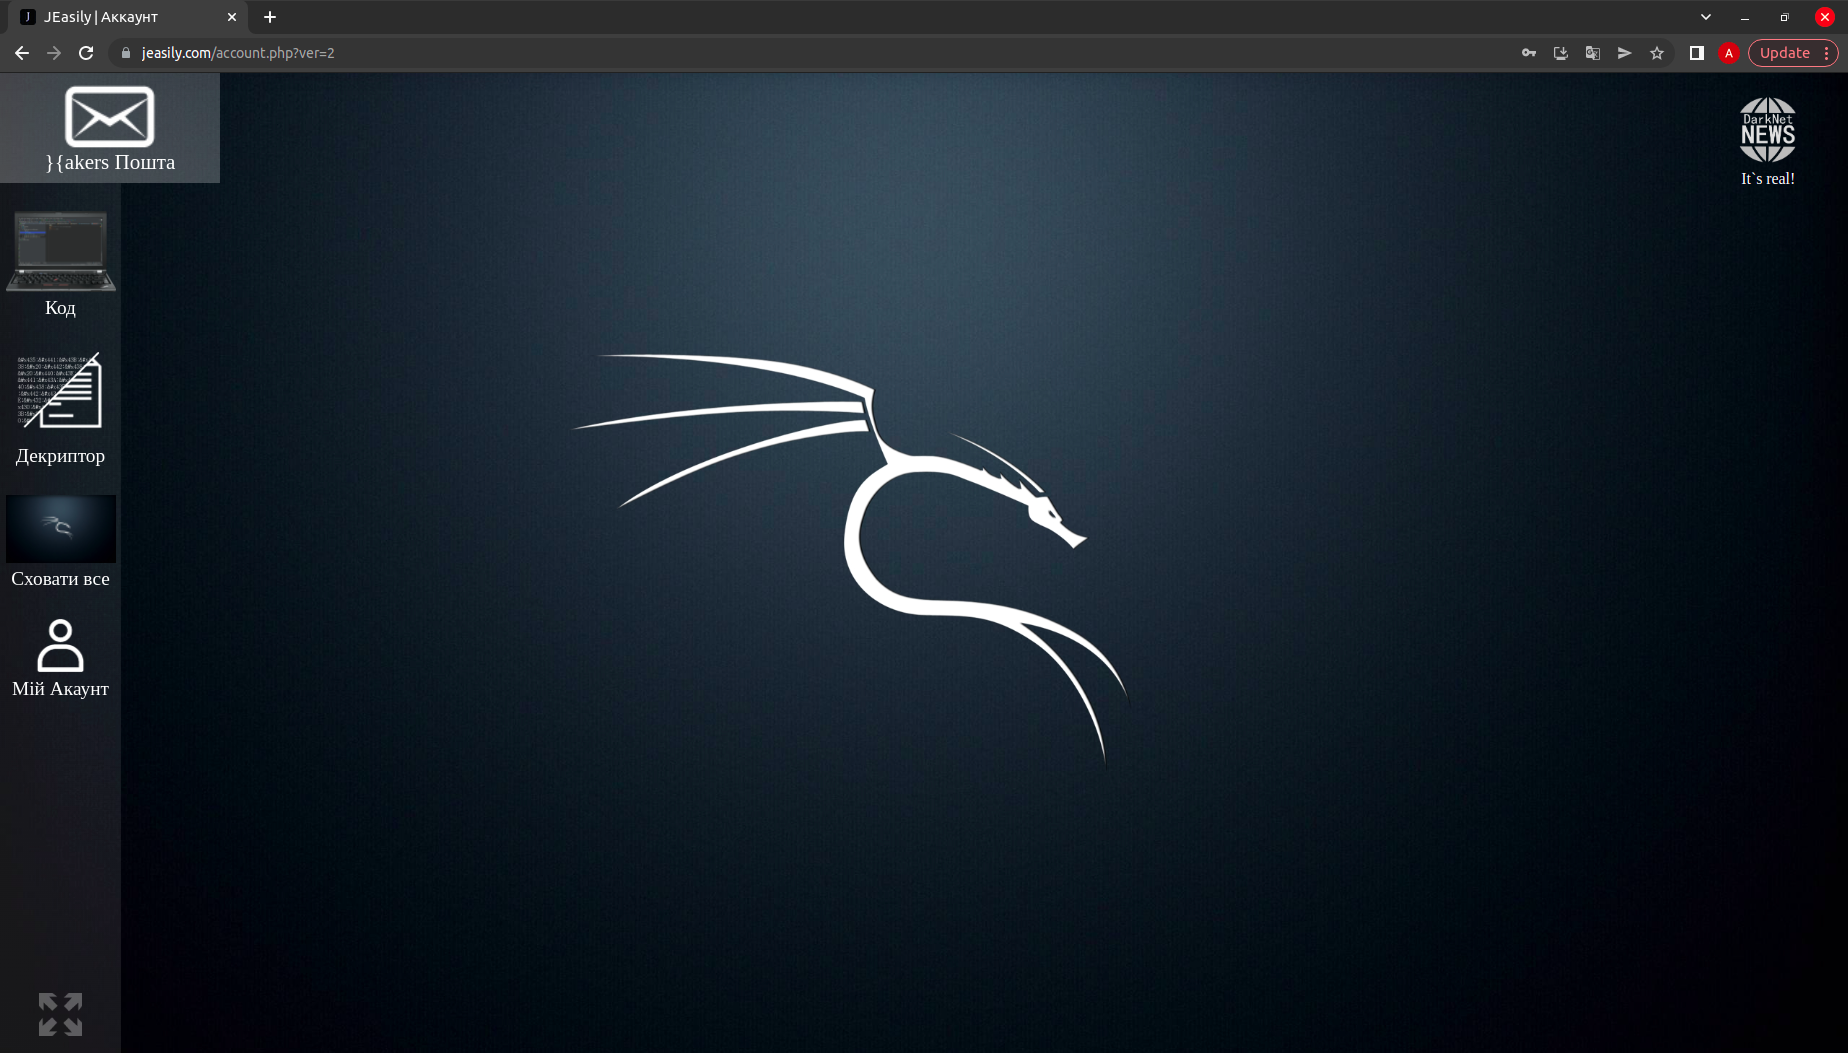Viewport: 1848px width, 1053px height.
Task: Open the Chrome three-dot menu
Action: pyautogui.click(x=1827, y=53)
